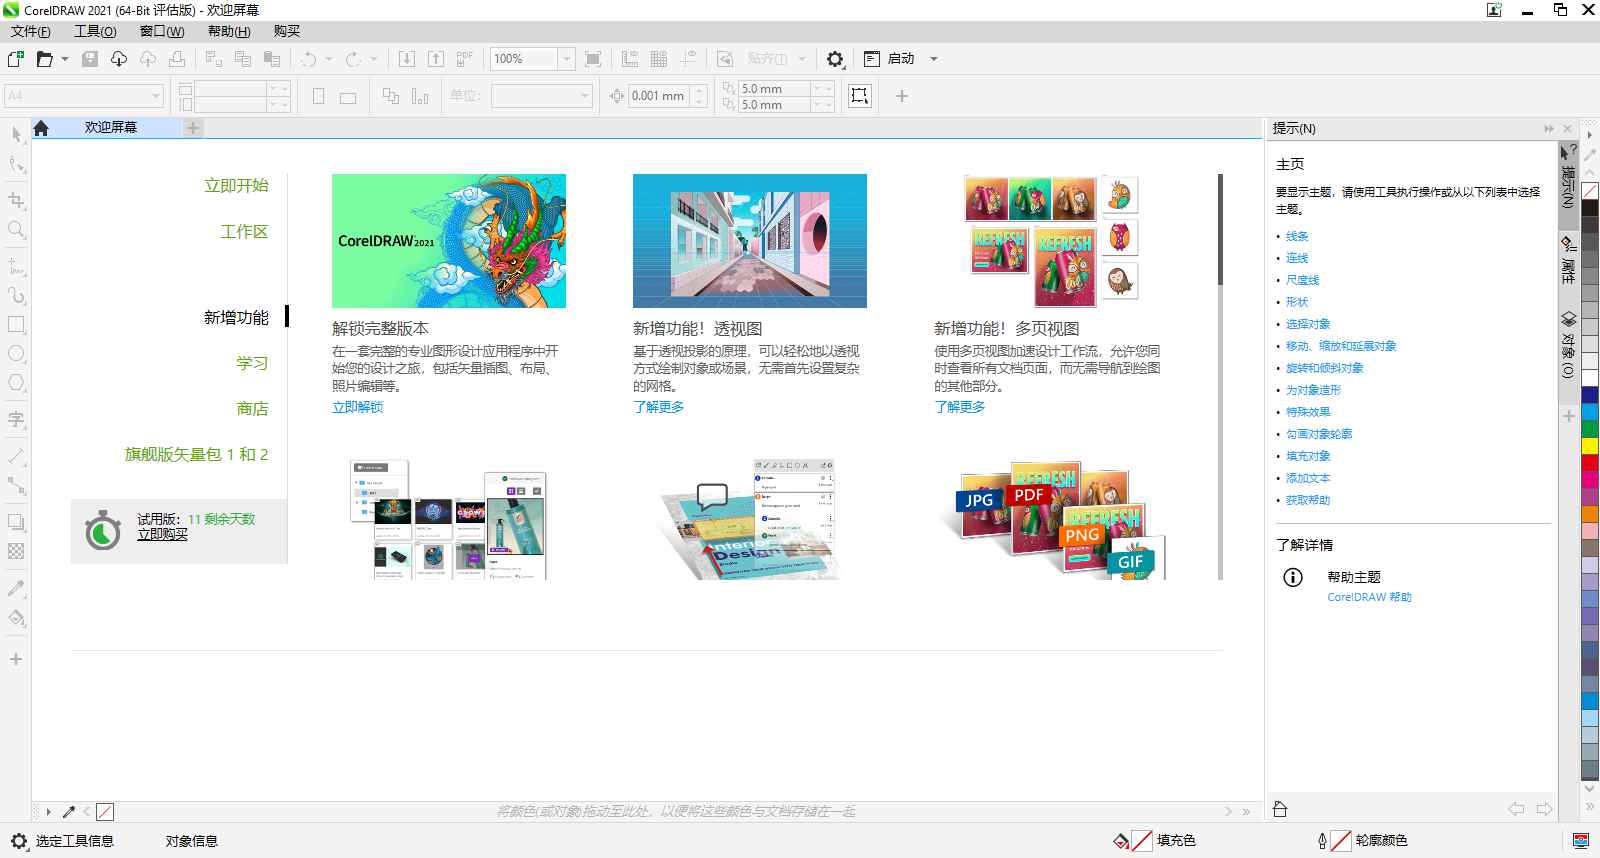Click the Import icon in toolbar

(x=406, y=59)
